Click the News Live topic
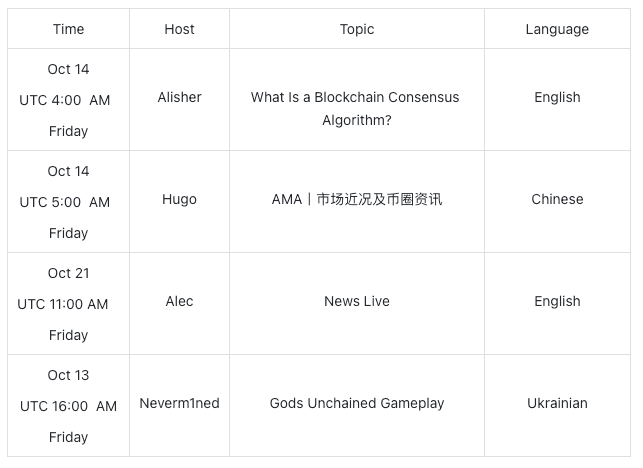Image resolution: width=643 pixels, height=468 pixels. click(356, 301)
